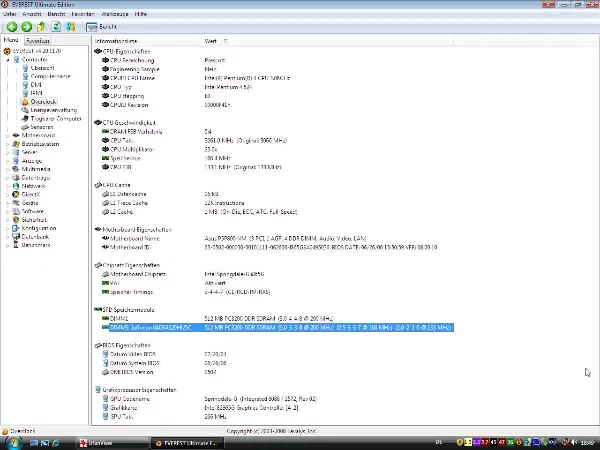Click the Wert column header

[211, 41]
